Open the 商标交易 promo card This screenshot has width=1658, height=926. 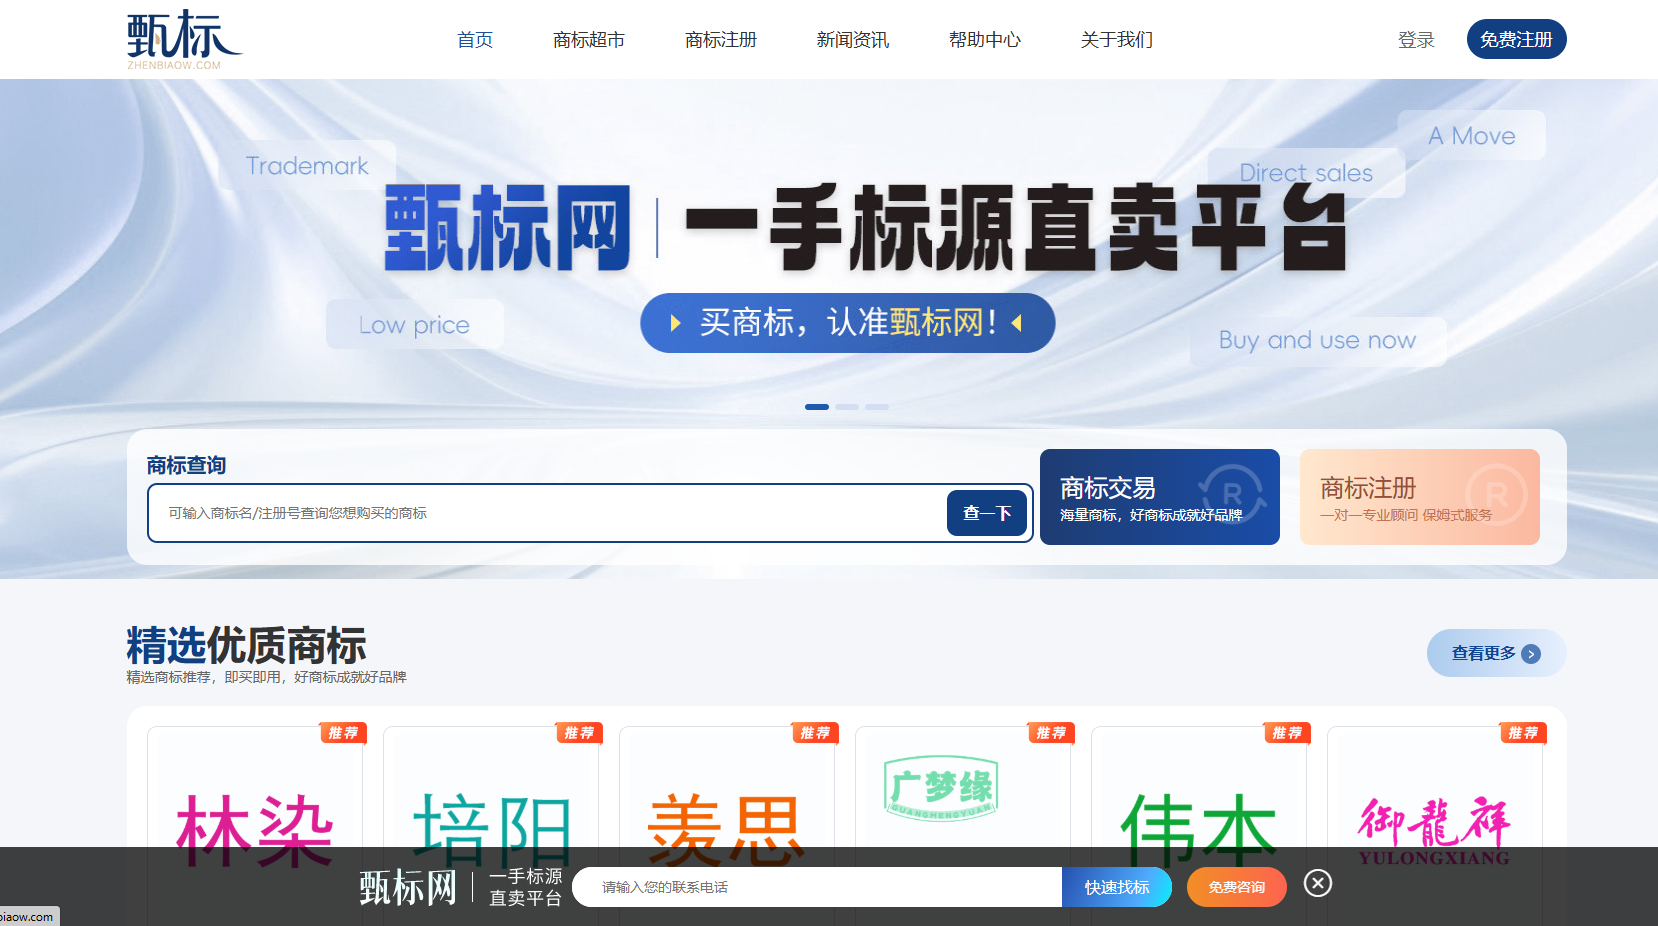pos(1159,497)
